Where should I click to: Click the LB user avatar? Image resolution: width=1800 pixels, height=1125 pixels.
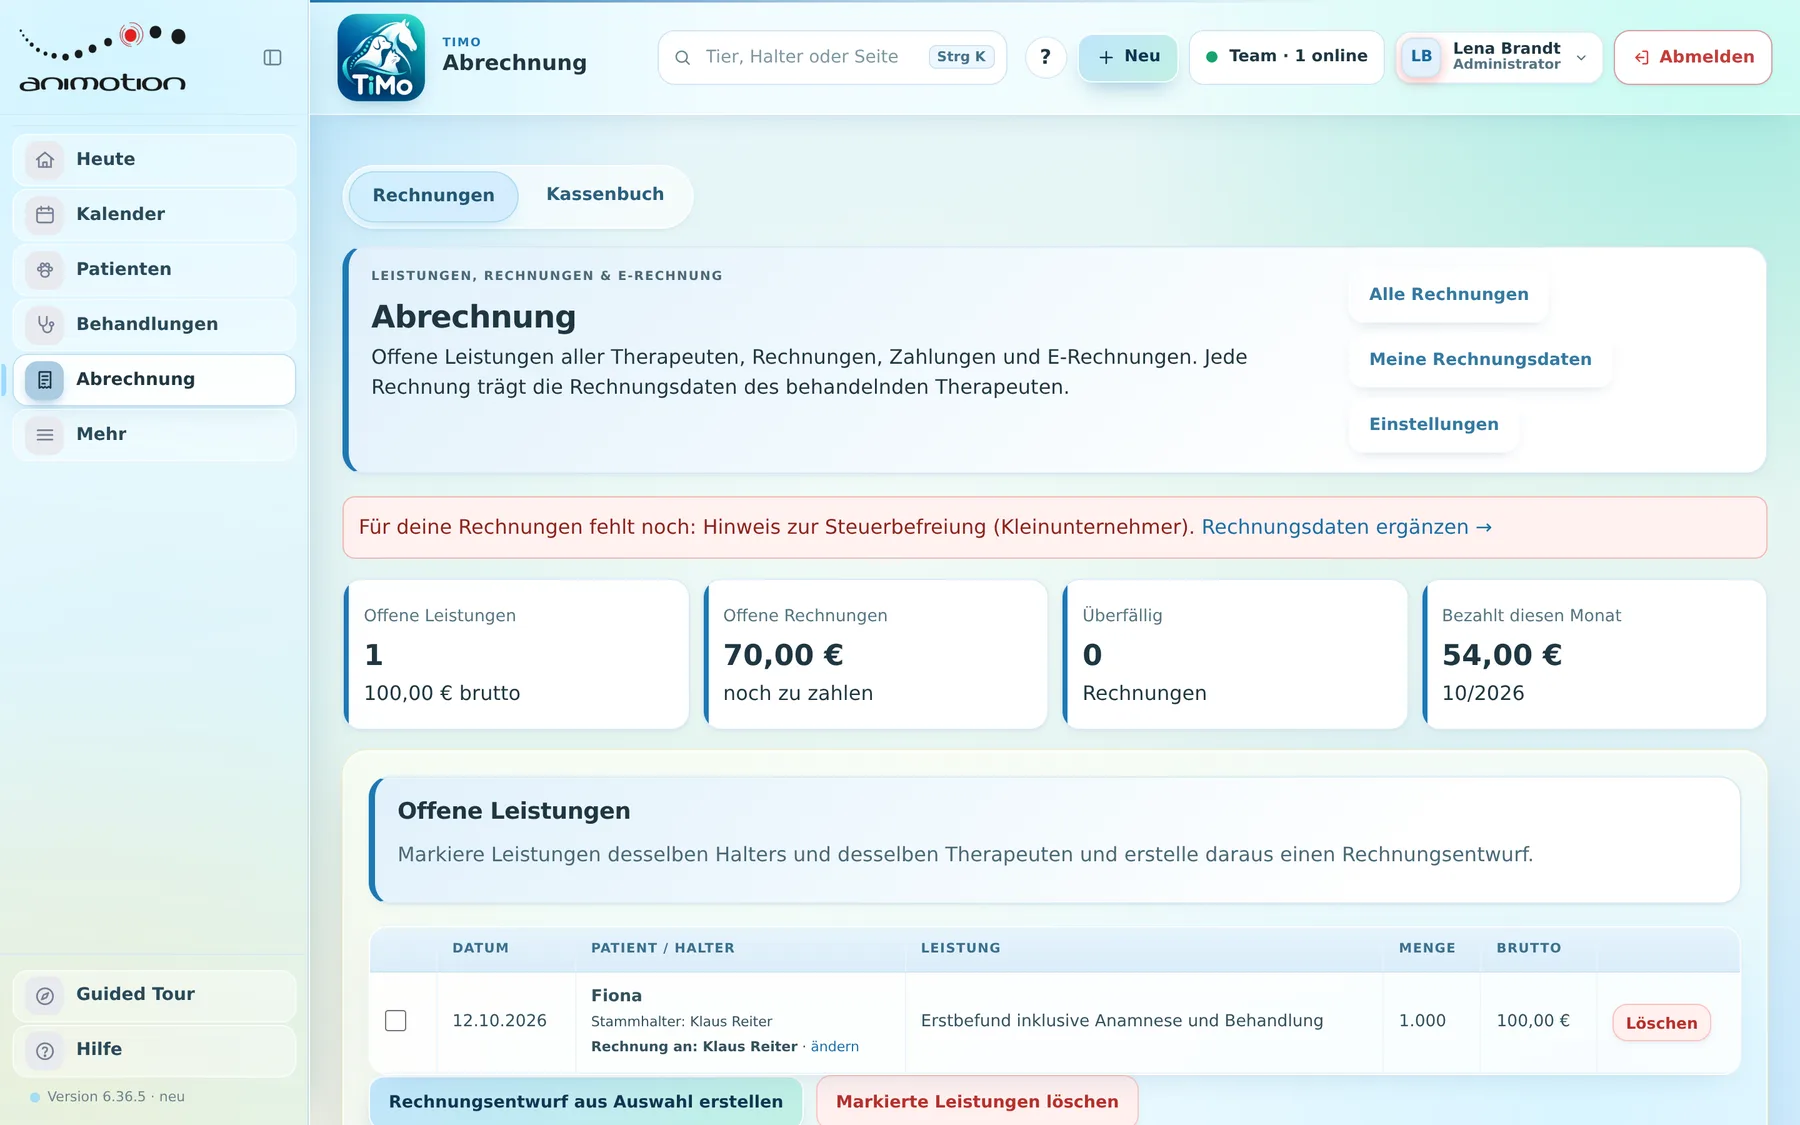(1421, 56)
